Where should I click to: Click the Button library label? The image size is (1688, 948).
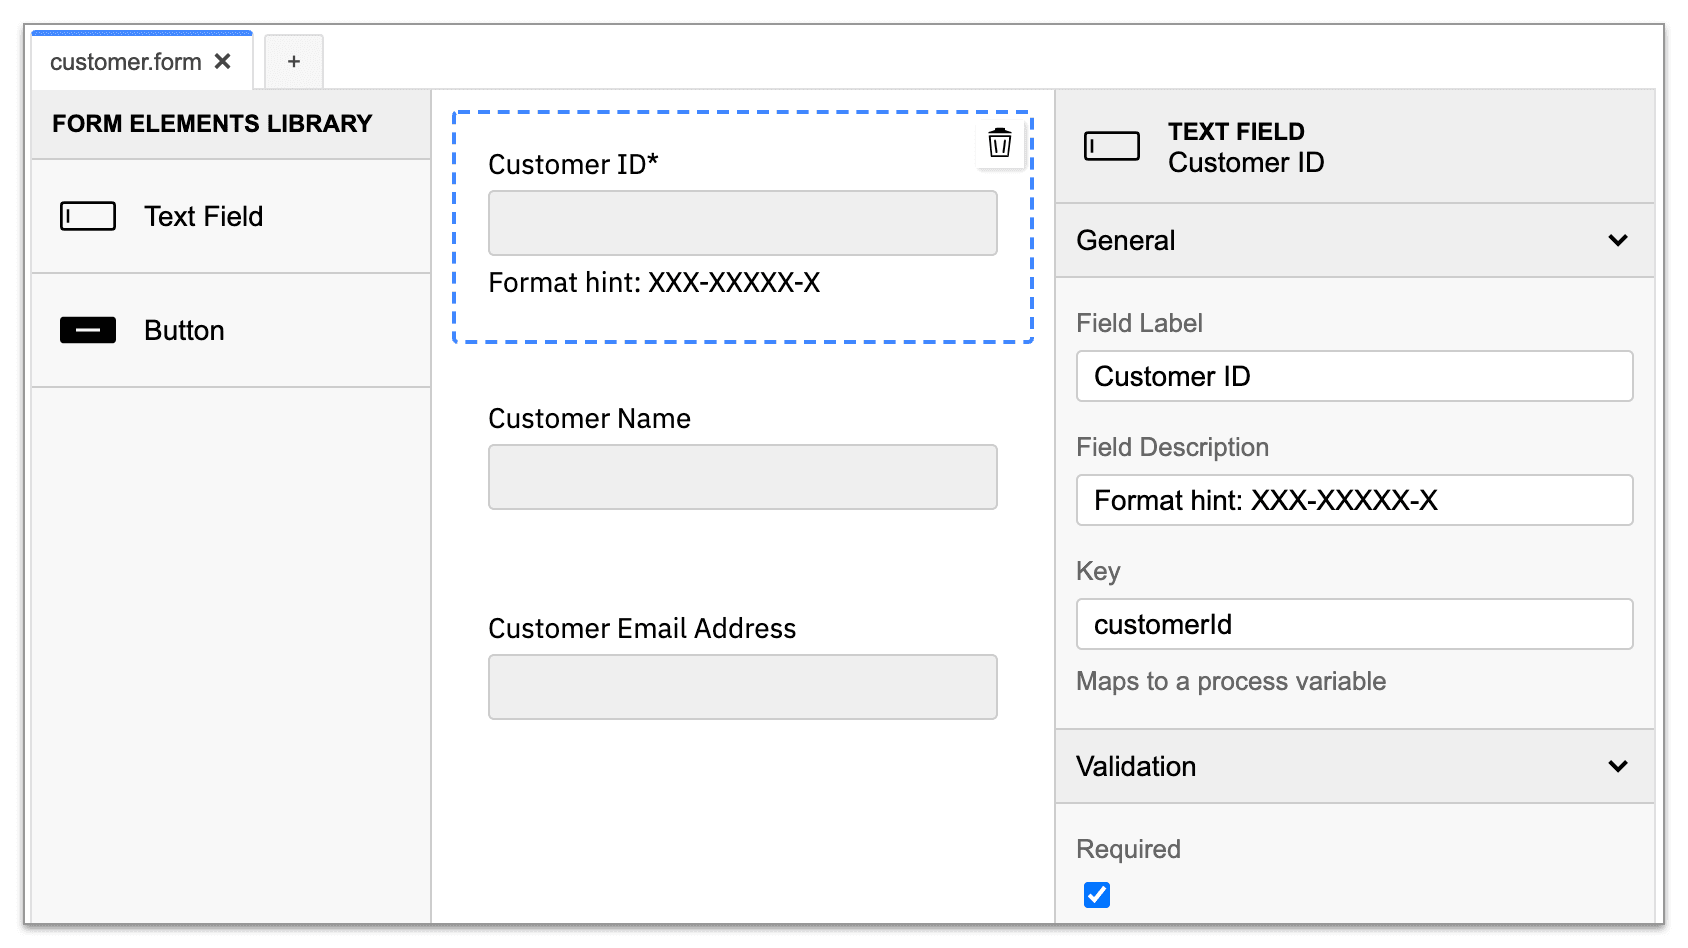coord(184,330)
